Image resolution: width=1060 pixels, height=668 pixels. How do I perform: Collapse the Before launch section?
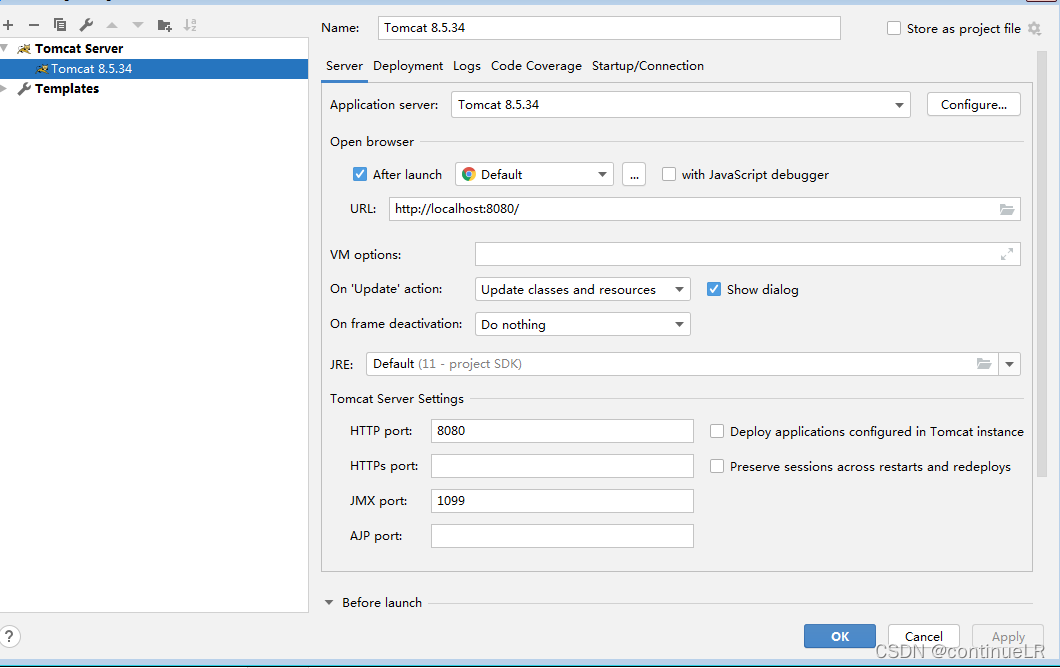pos(329,602)
